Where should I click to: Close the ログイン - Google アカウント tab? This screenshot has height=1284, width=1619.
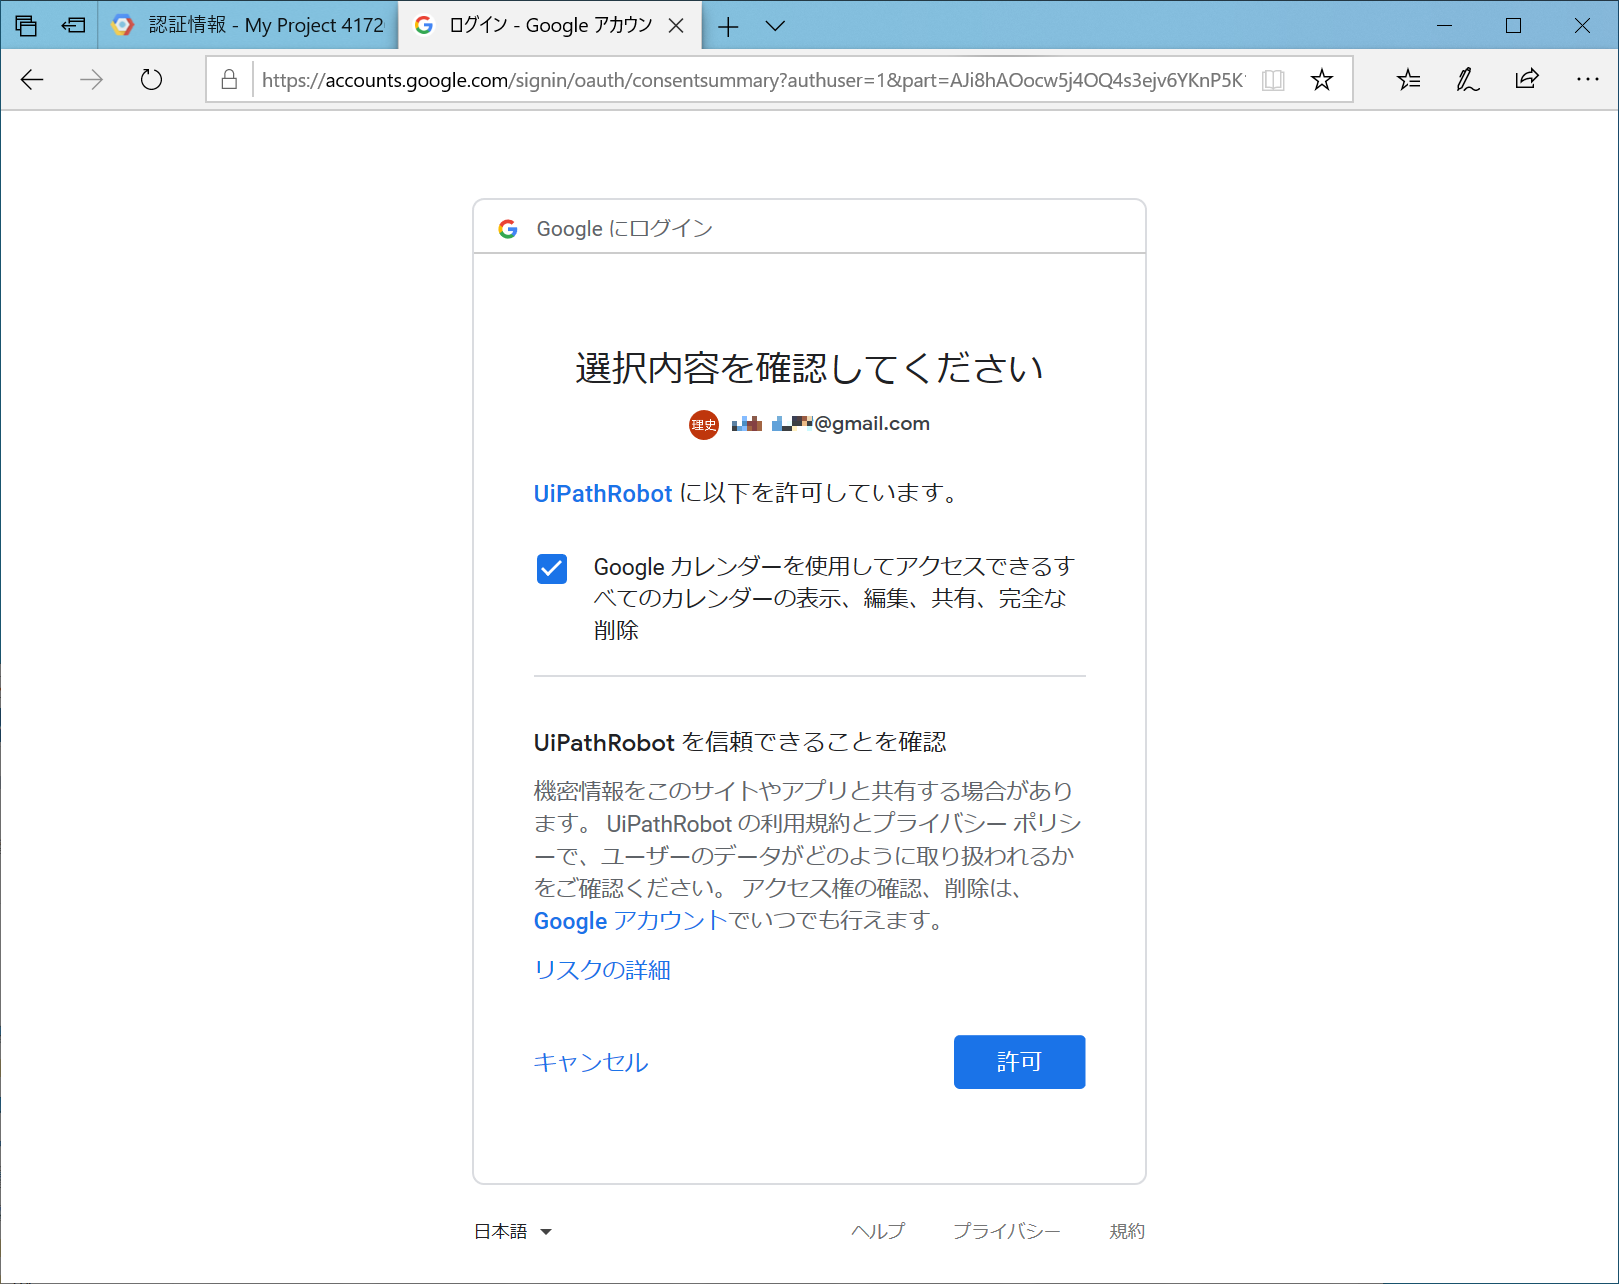[676, 26]
